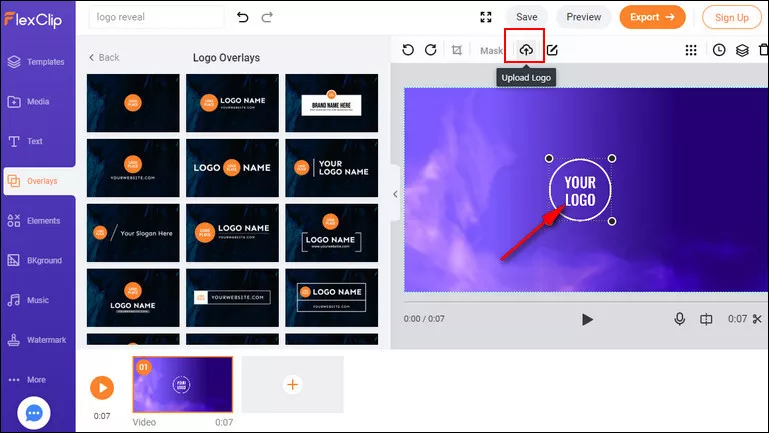Click the More menu item in sidebar
769x433 pixels.
coord(27,380)
